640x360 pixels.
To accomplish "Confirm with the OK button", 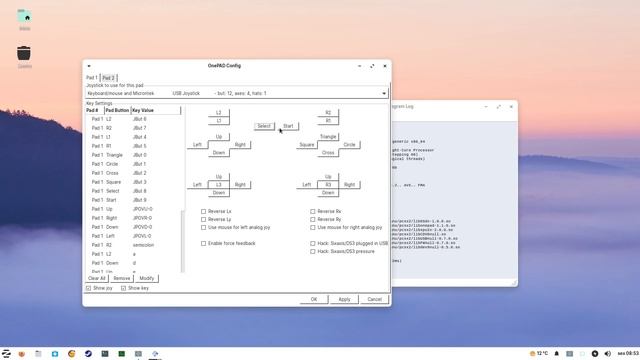I will pyautogui.click(x=314, y=300).
